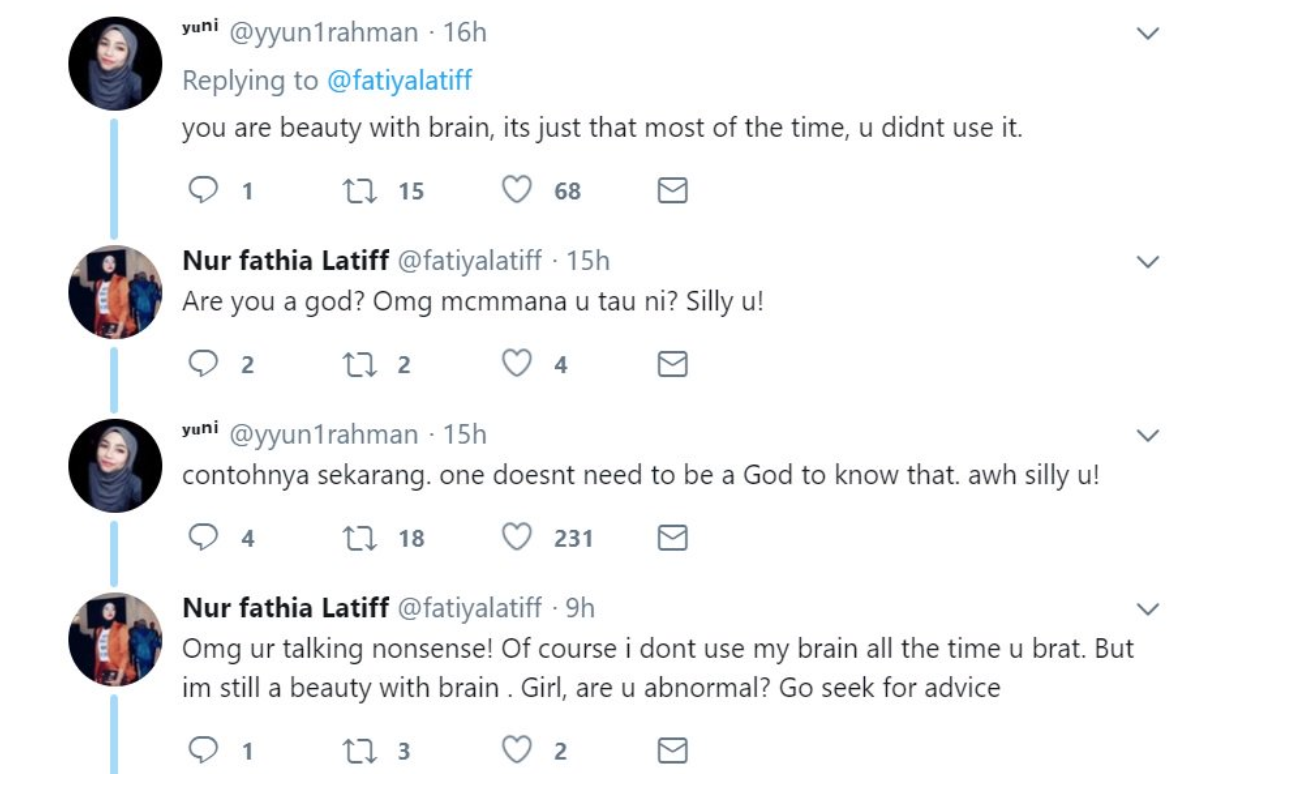
Task: Like the tweet with 231 likes
Action: pos(516,538)
